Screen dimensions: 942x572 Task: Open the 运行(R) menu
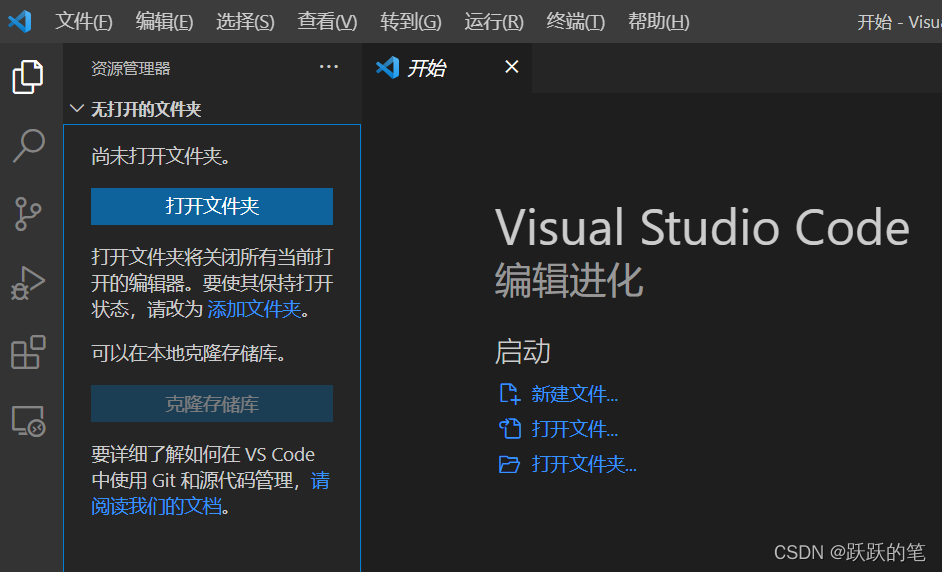(x=494, y=22)
